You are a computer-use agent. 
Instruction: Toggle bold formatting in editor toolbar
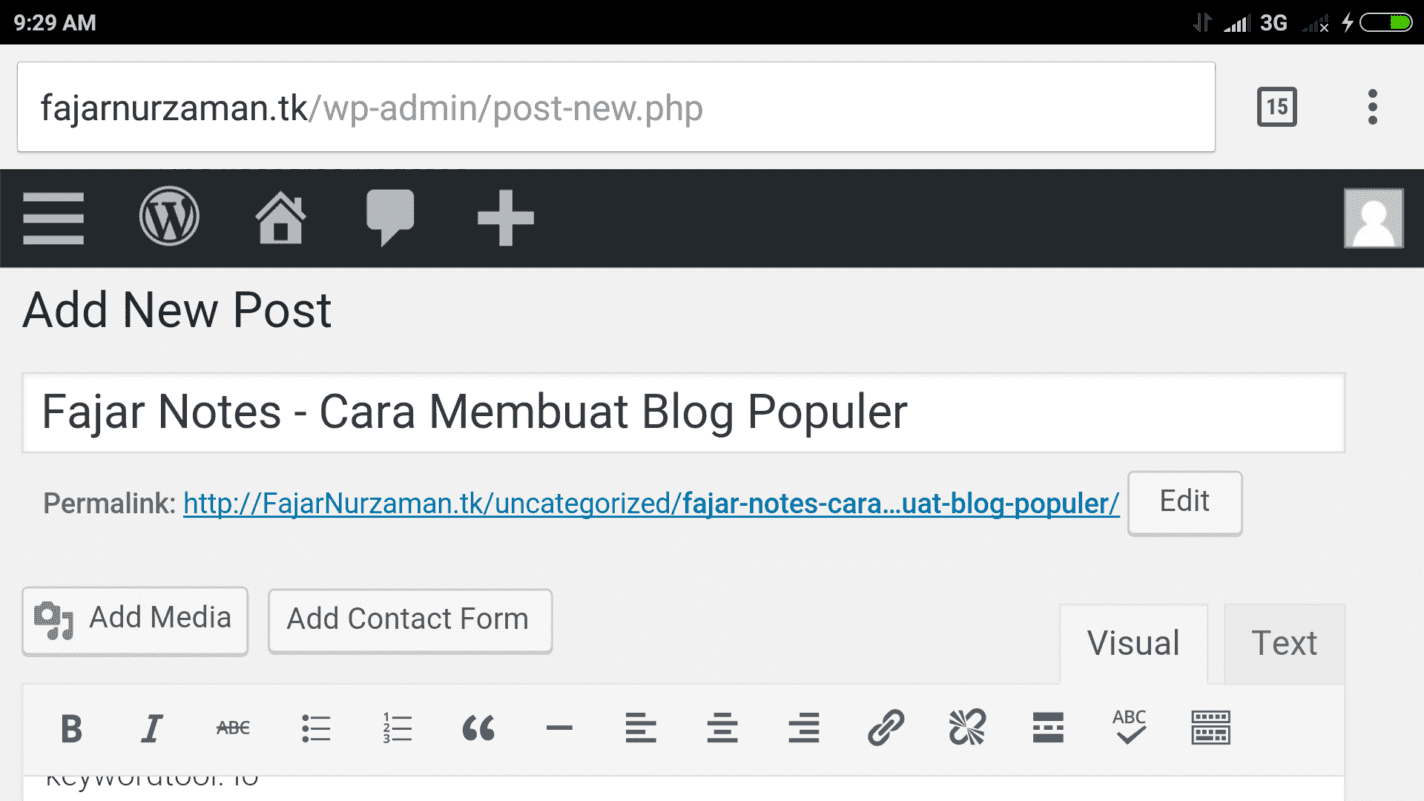(71, 728)
